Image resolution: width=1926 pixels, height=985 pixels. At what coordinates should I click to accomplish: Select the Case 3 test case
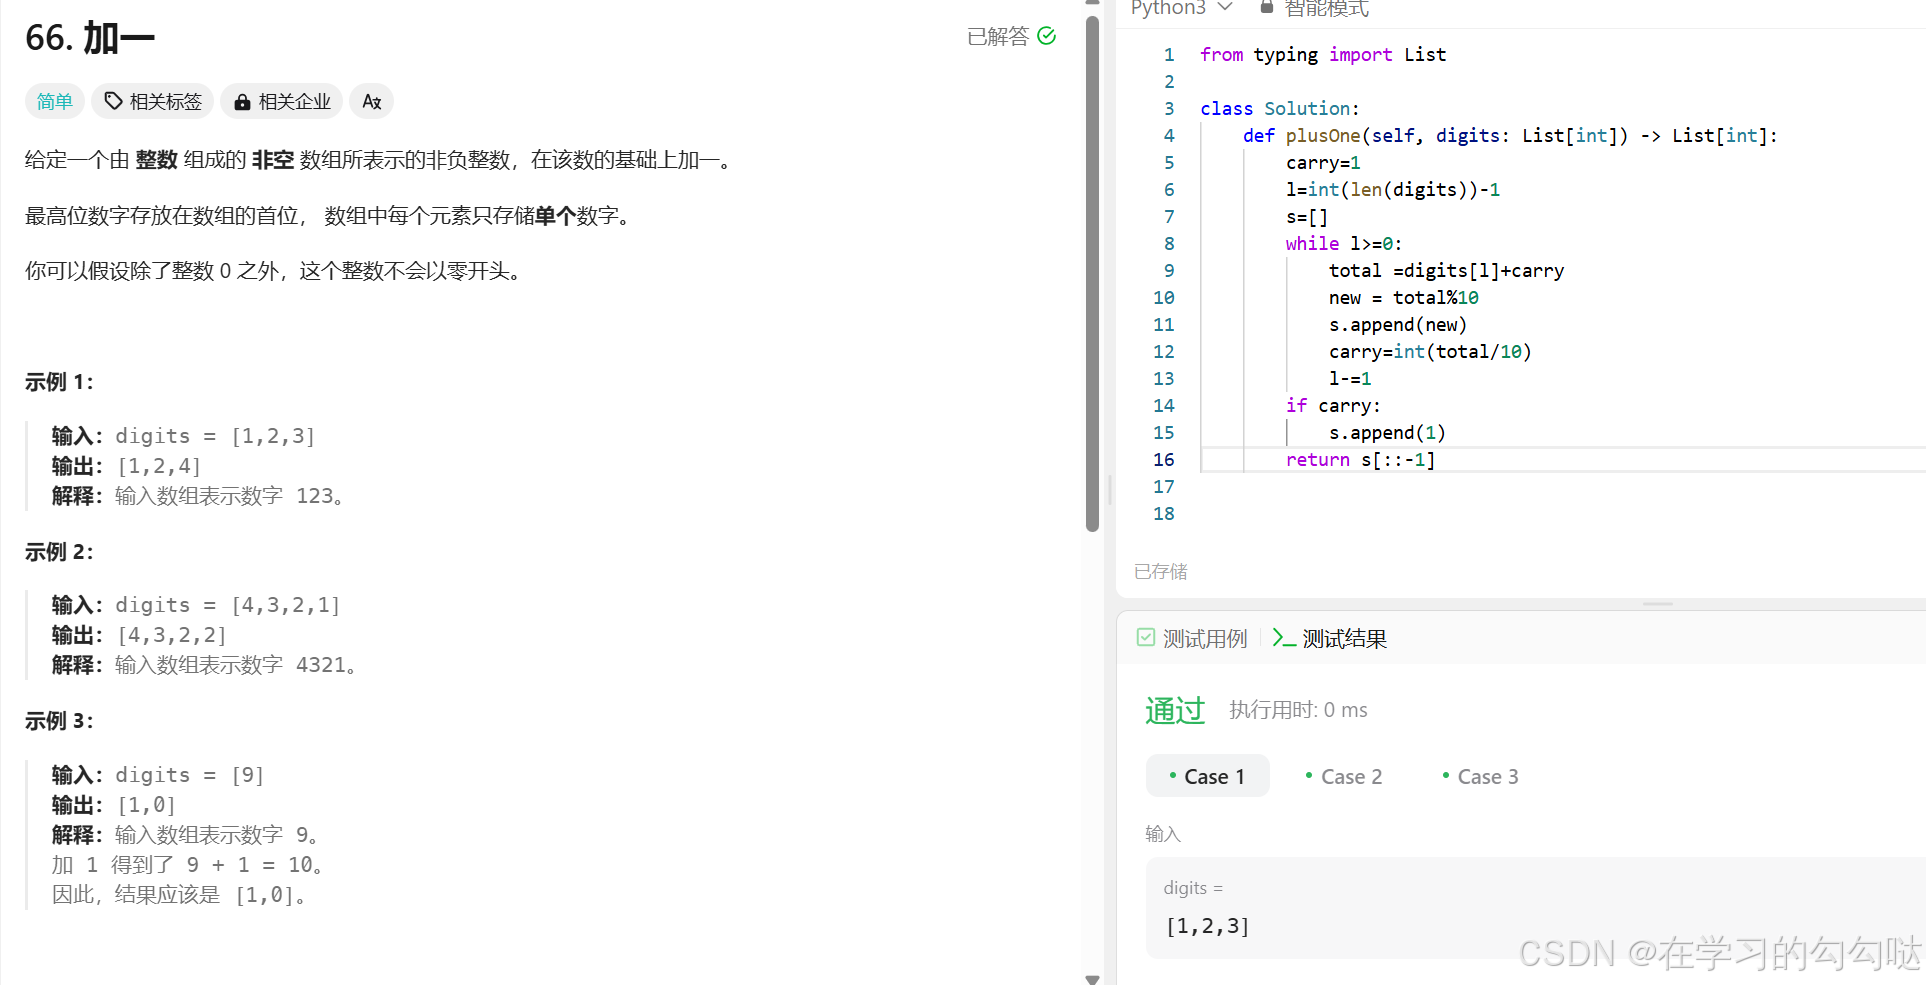1480,776
